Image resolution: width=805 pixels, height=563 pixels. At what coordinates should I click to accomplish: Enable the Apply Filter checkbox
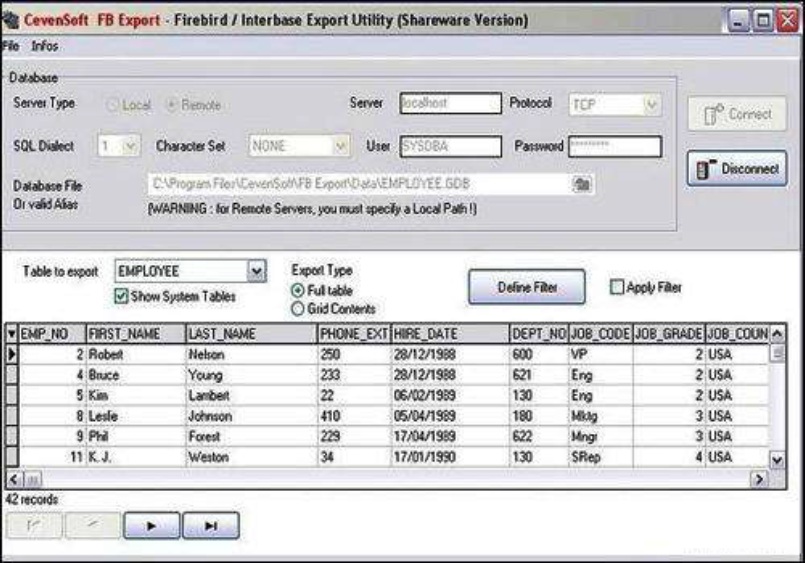click(x=617, y=287)
